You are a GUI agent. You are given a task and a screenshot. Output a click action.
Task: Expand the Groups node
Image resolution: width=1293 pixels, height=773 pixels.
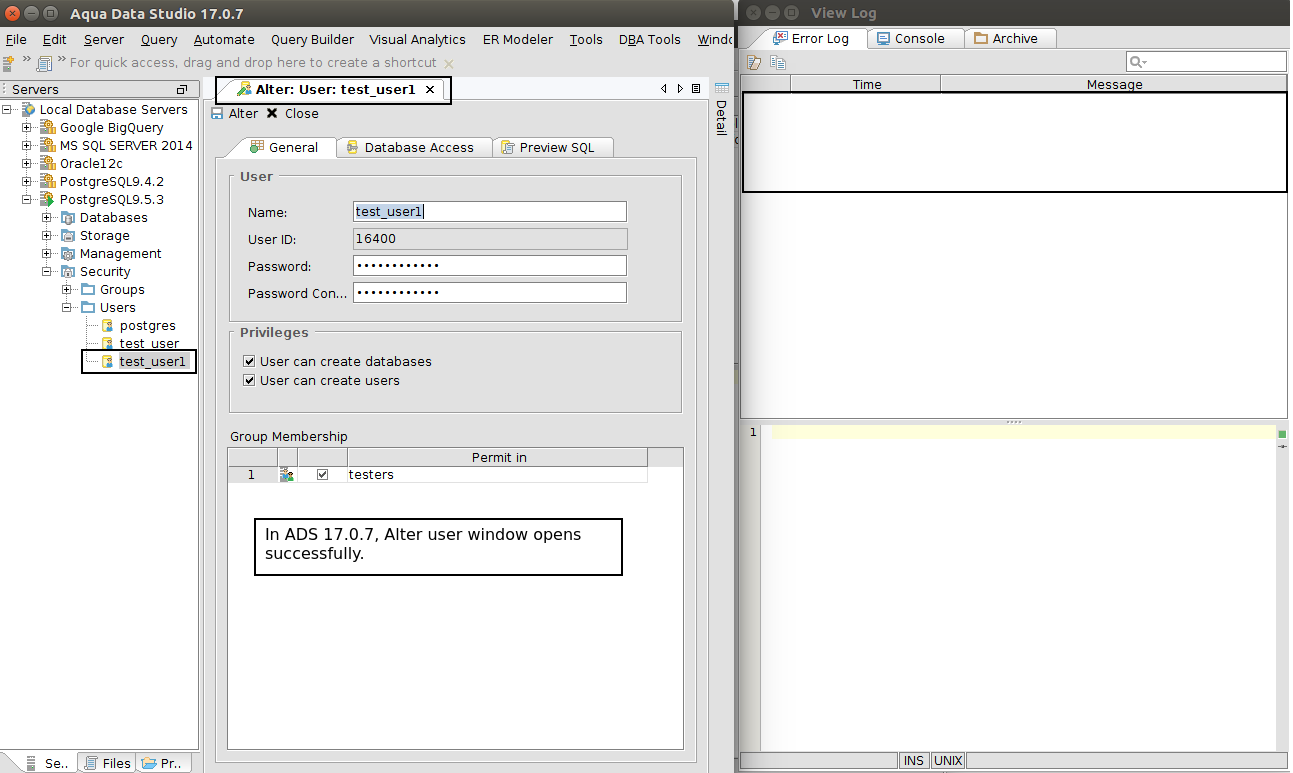tap(67, 290)
